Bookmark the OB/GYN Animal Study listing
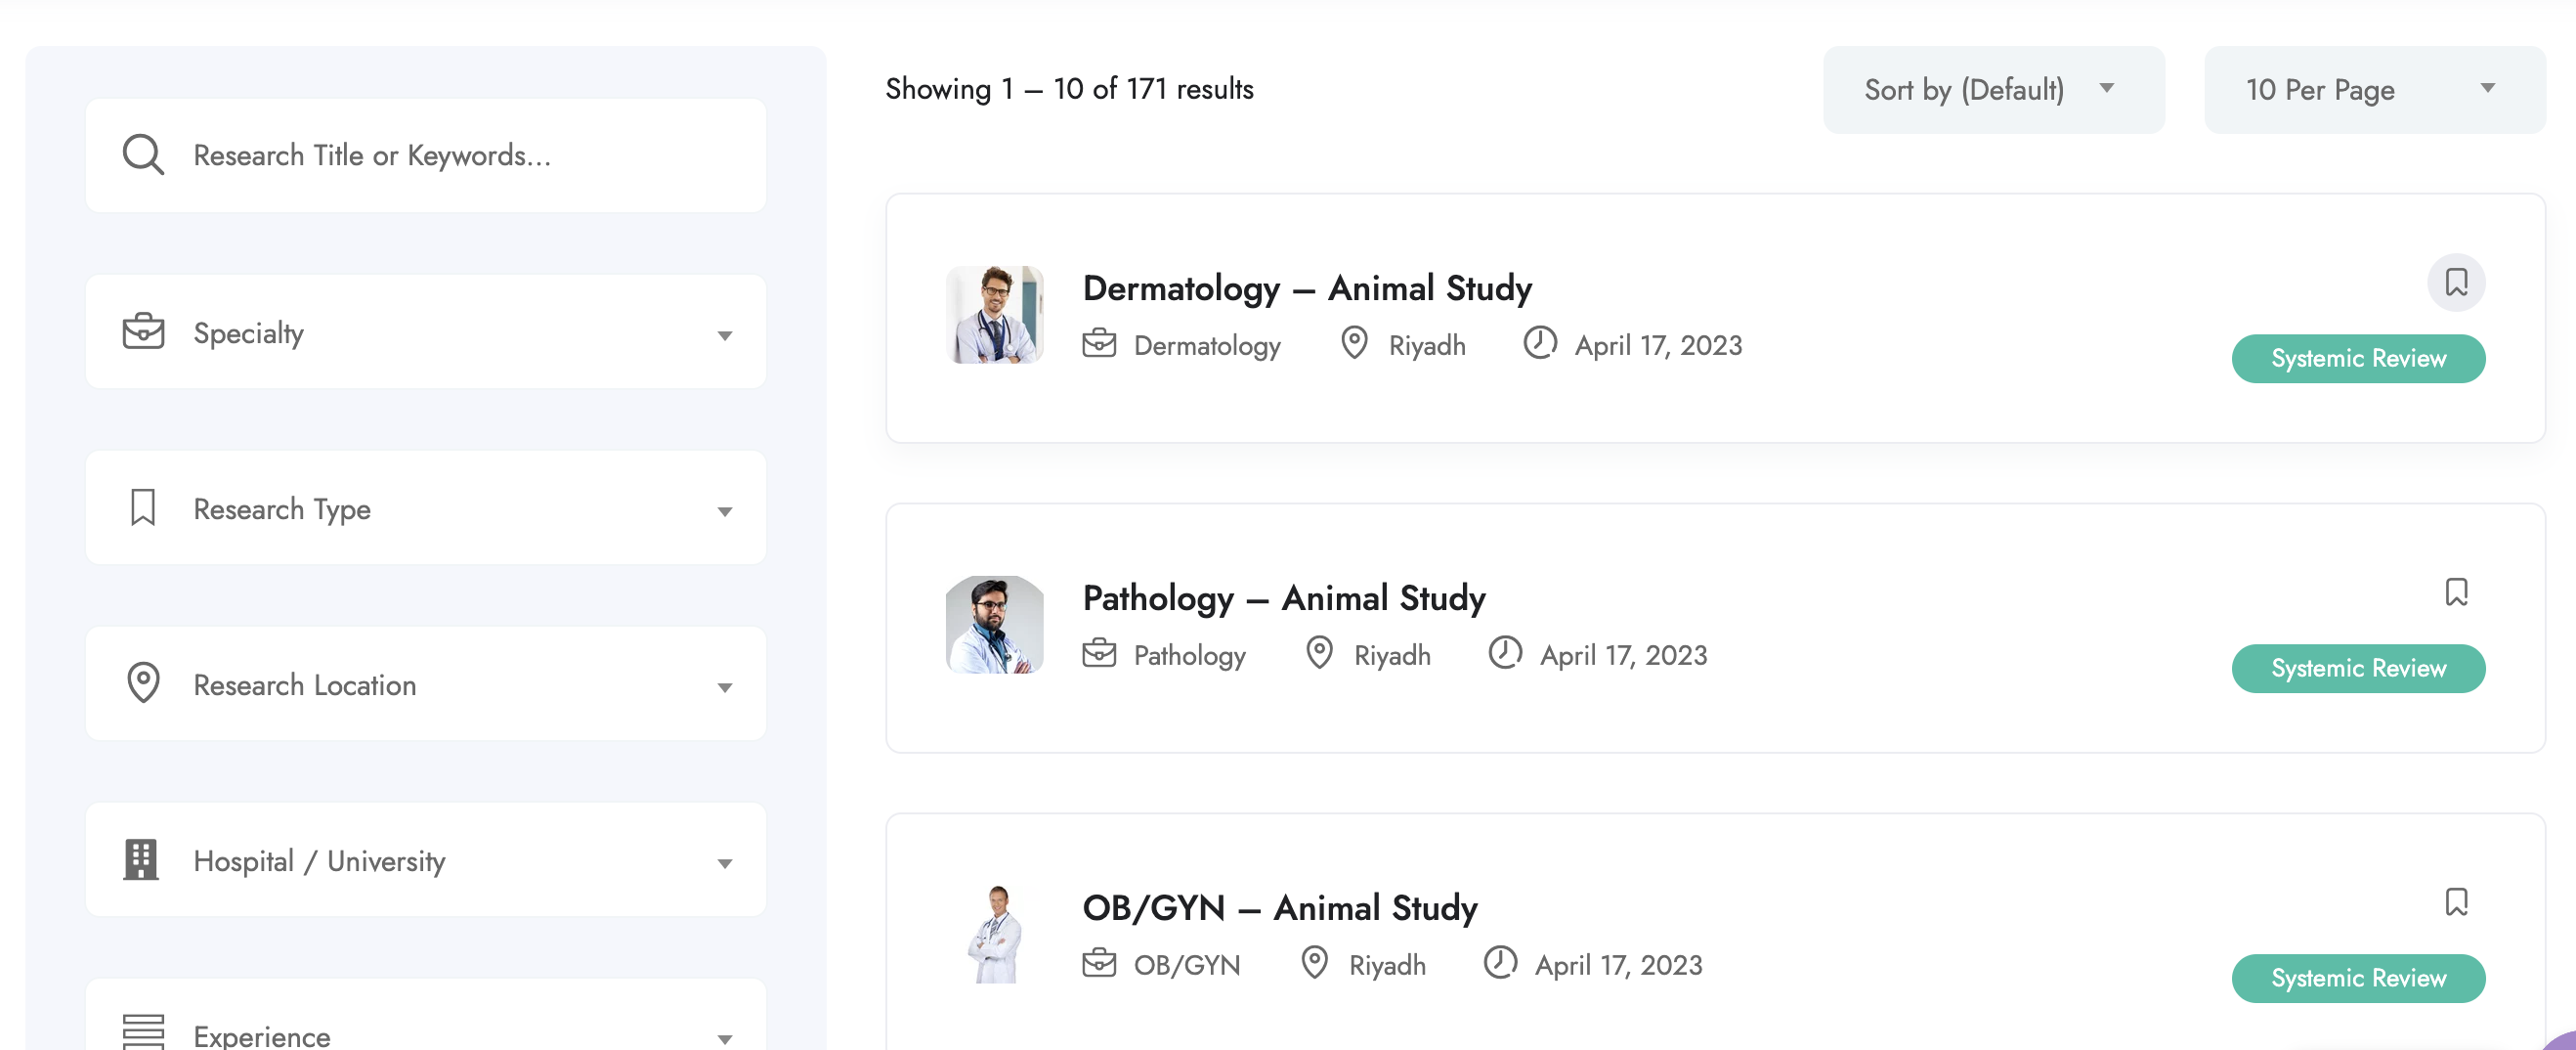 click(x=2456, y=902)
